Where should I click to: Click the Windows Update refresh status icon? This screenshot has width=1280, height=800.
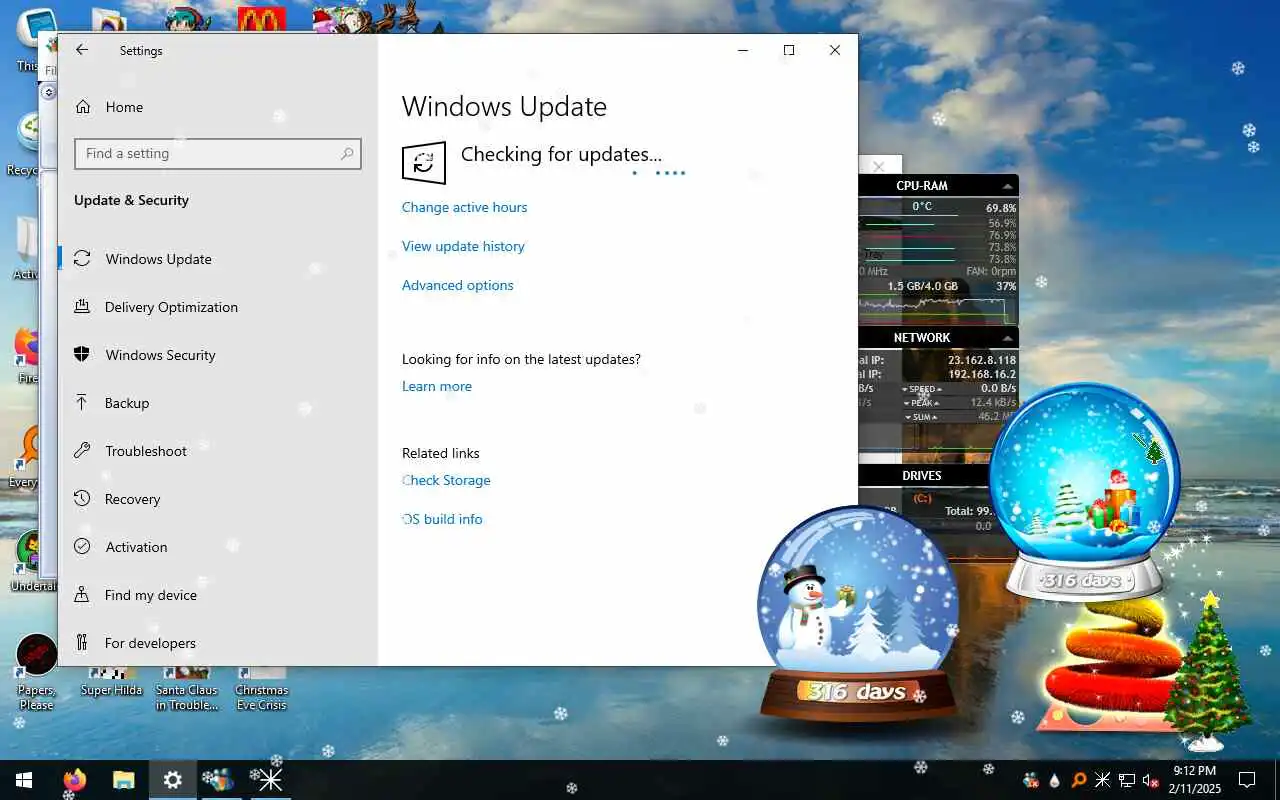pos(423,162)
